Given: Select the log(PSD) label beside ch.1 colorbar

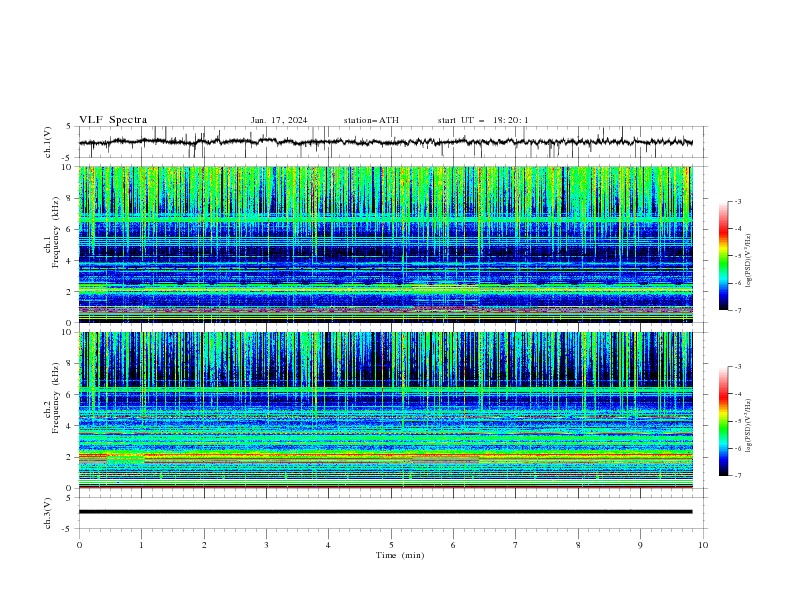Looking at the screenshot, I should [x=749, y=261].
